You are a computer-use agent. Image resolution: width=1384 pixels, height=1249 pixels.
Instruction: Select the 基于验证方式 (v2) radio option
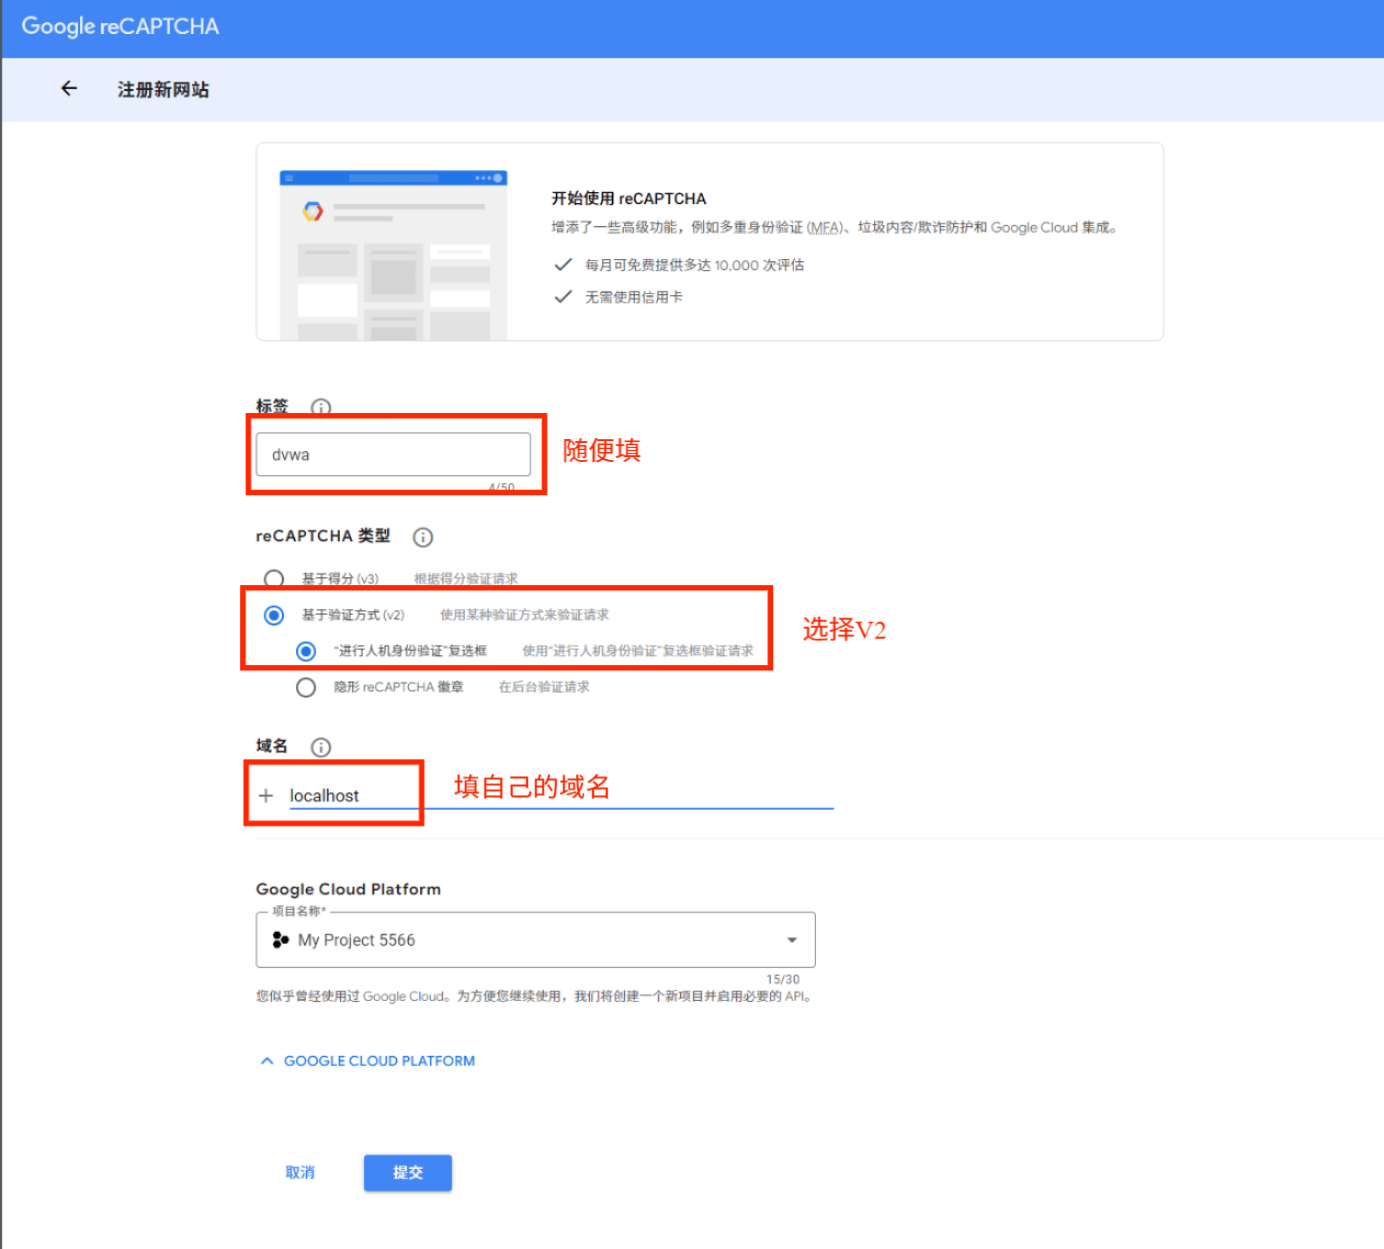(274, 615)
